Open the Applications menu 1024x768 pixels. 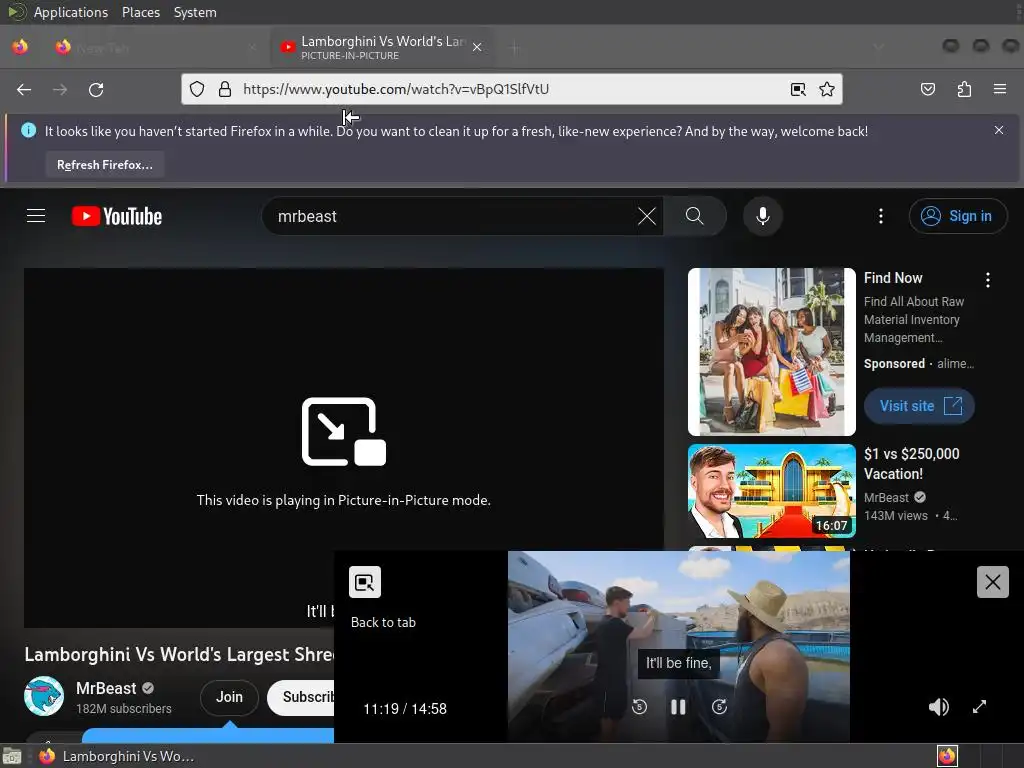(x=71, y=12)
